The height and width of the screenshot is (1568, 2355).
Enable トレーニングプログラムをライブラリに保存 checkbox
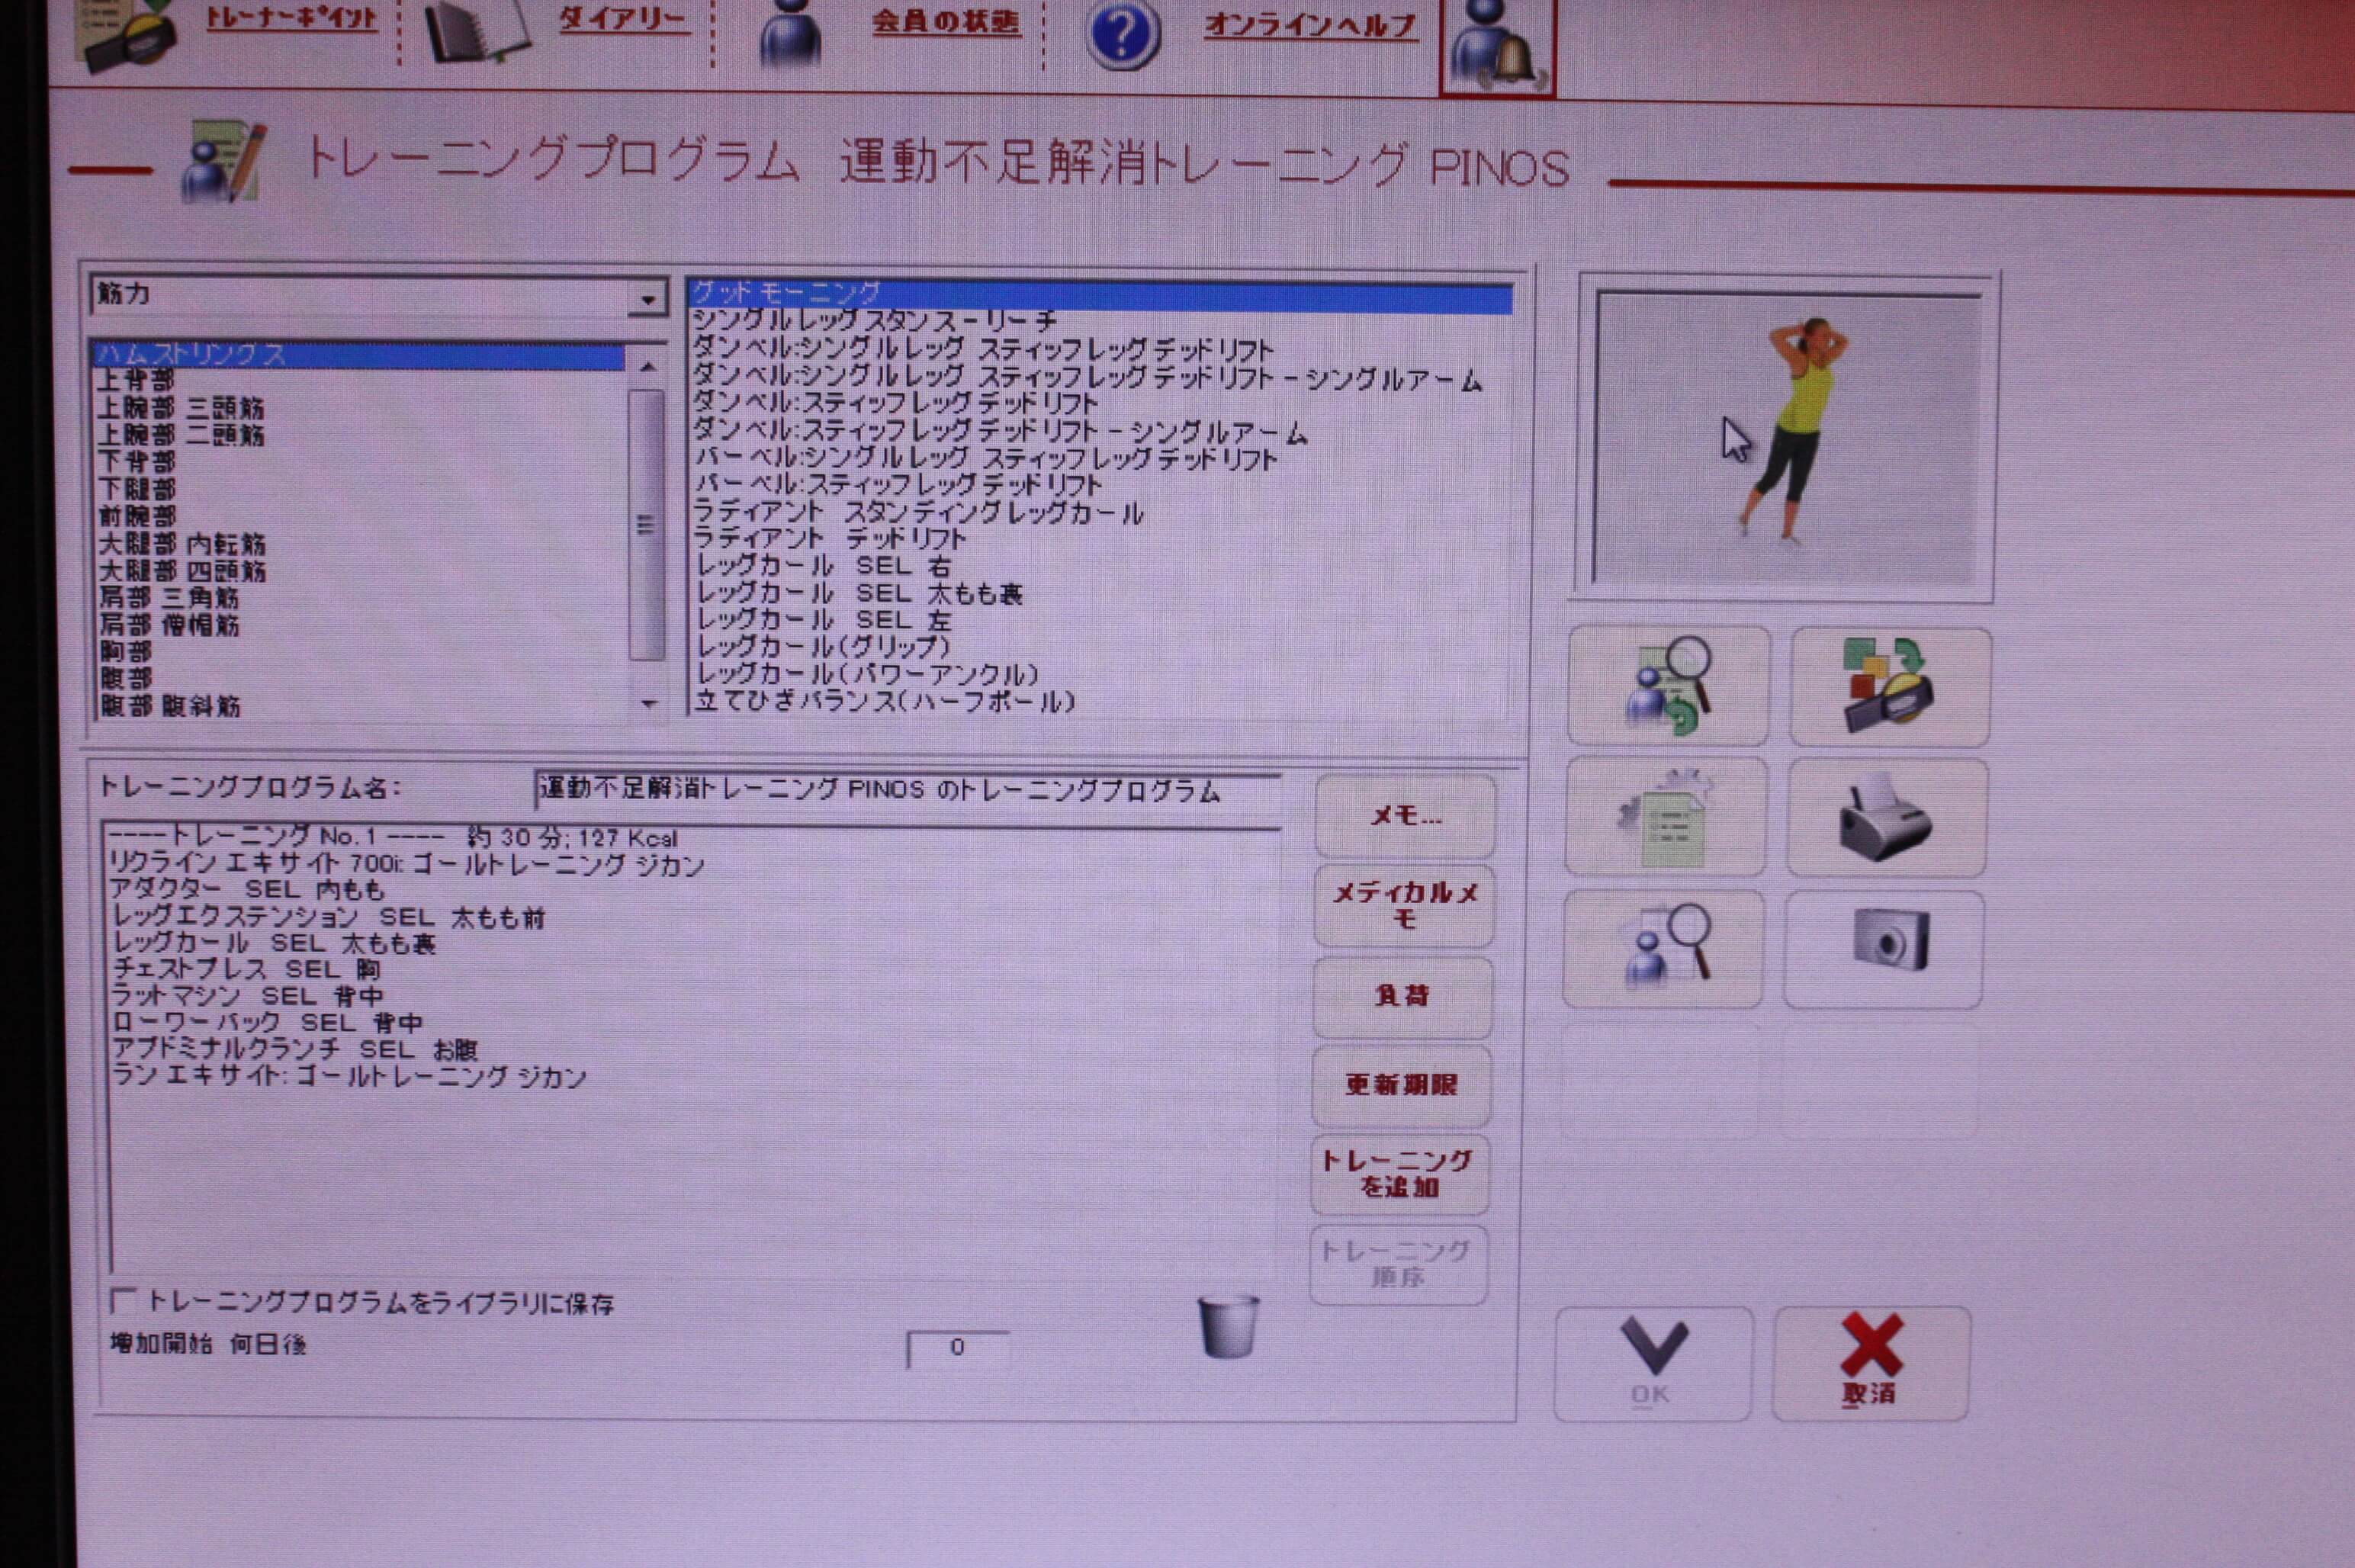[x=123, y=1300]
